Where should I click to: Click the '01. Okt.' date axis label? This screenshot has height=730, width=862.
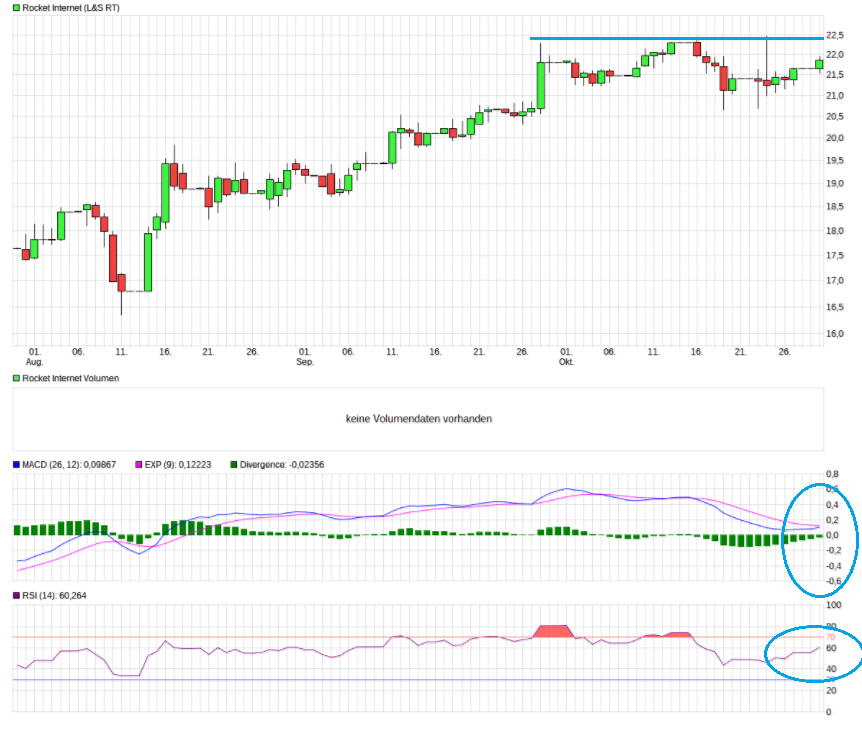[x=566, y=357]
